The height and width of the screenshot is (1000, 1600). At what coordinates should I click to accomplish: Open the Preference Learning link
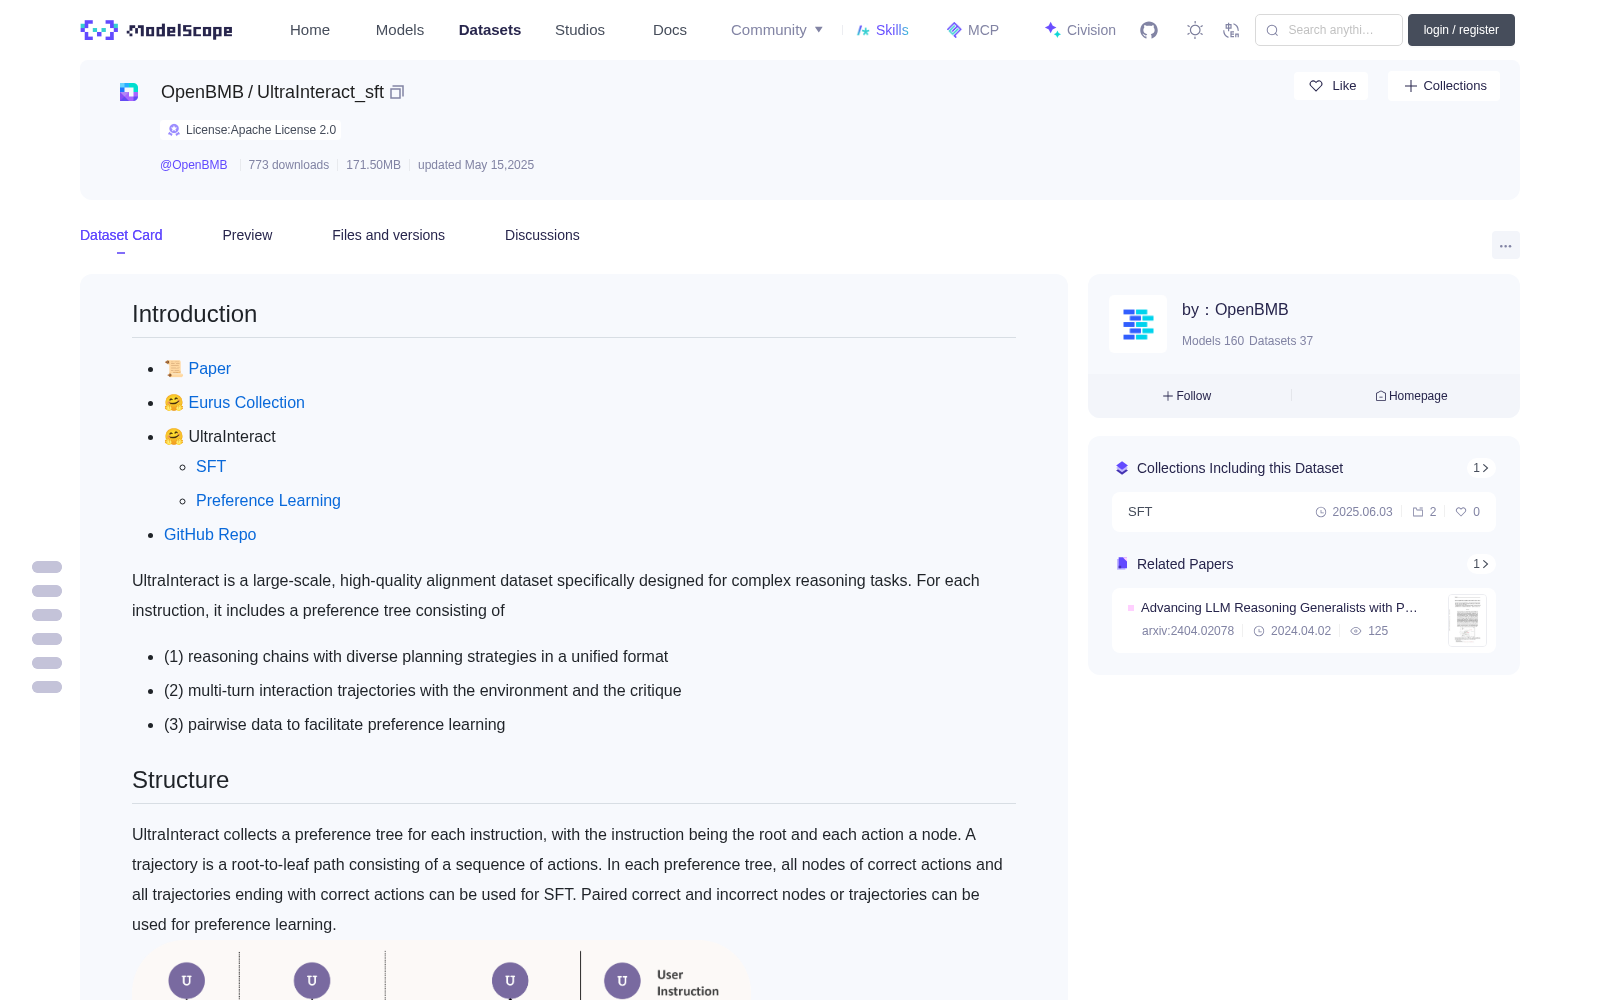(x=268, y=500)
